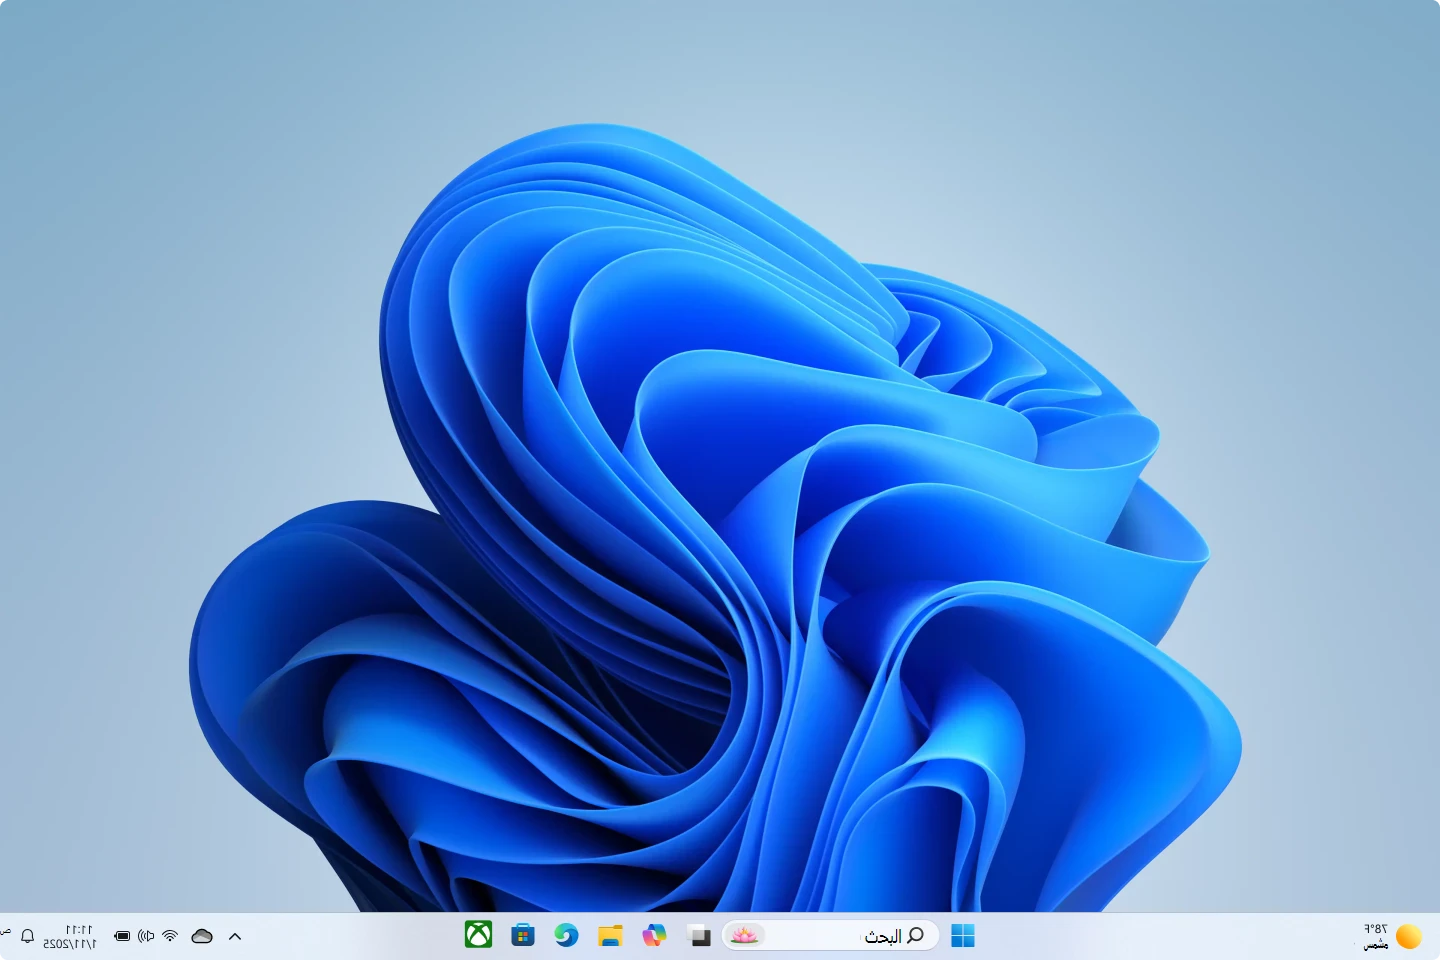Screen dimensions: 1440x960
Task: Open the clock and date flyout
Action: (71, 937)
